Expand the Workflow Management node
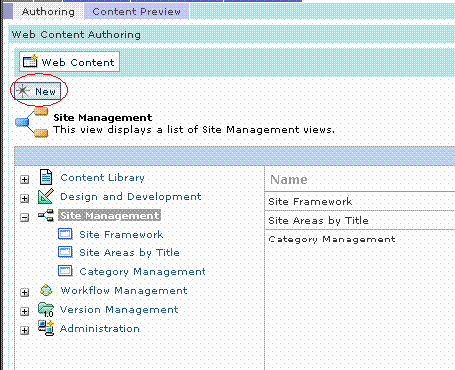 24,292
